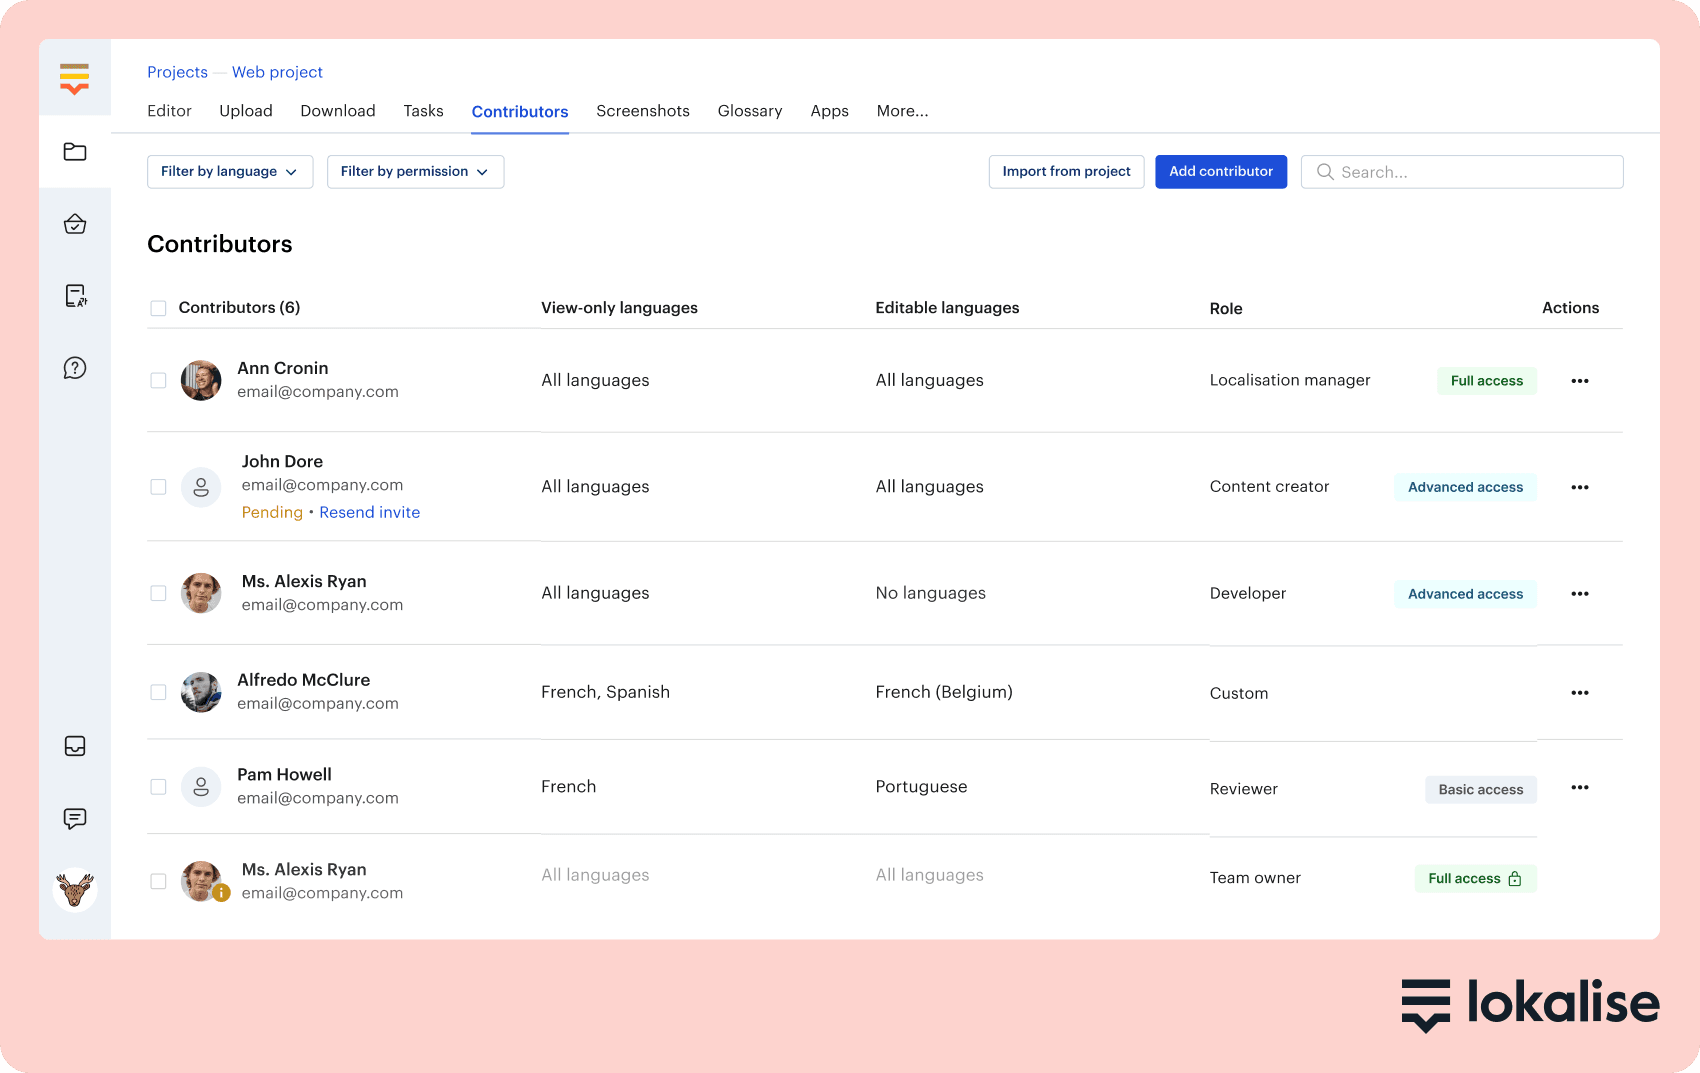Check the box for Pam Howell

point(158,787)
